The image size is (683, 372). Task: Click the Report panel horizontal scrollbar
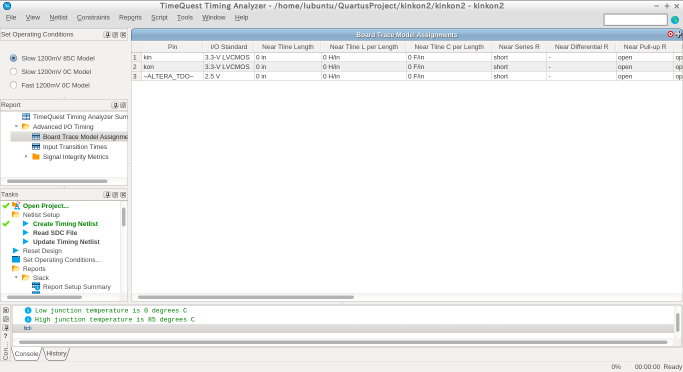pos(57,181)
